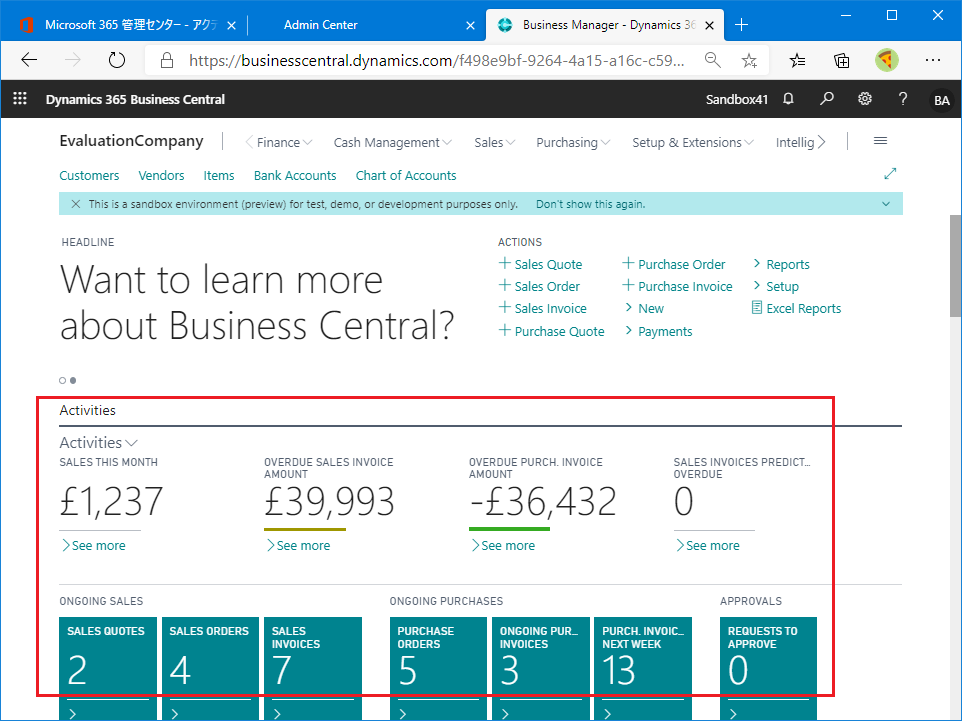This screenshot has width=962, height=721.
Task: Open the help question mark icon
Action: [902, 99]
